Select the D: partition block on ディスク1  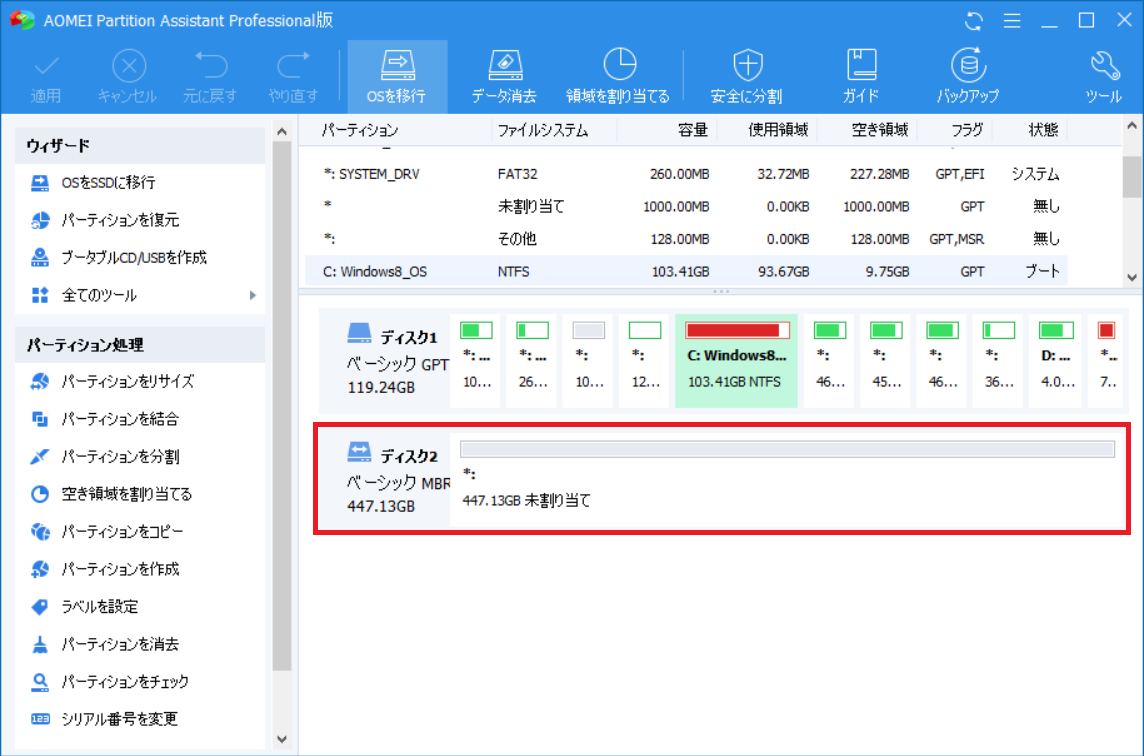click(1055, 360)
